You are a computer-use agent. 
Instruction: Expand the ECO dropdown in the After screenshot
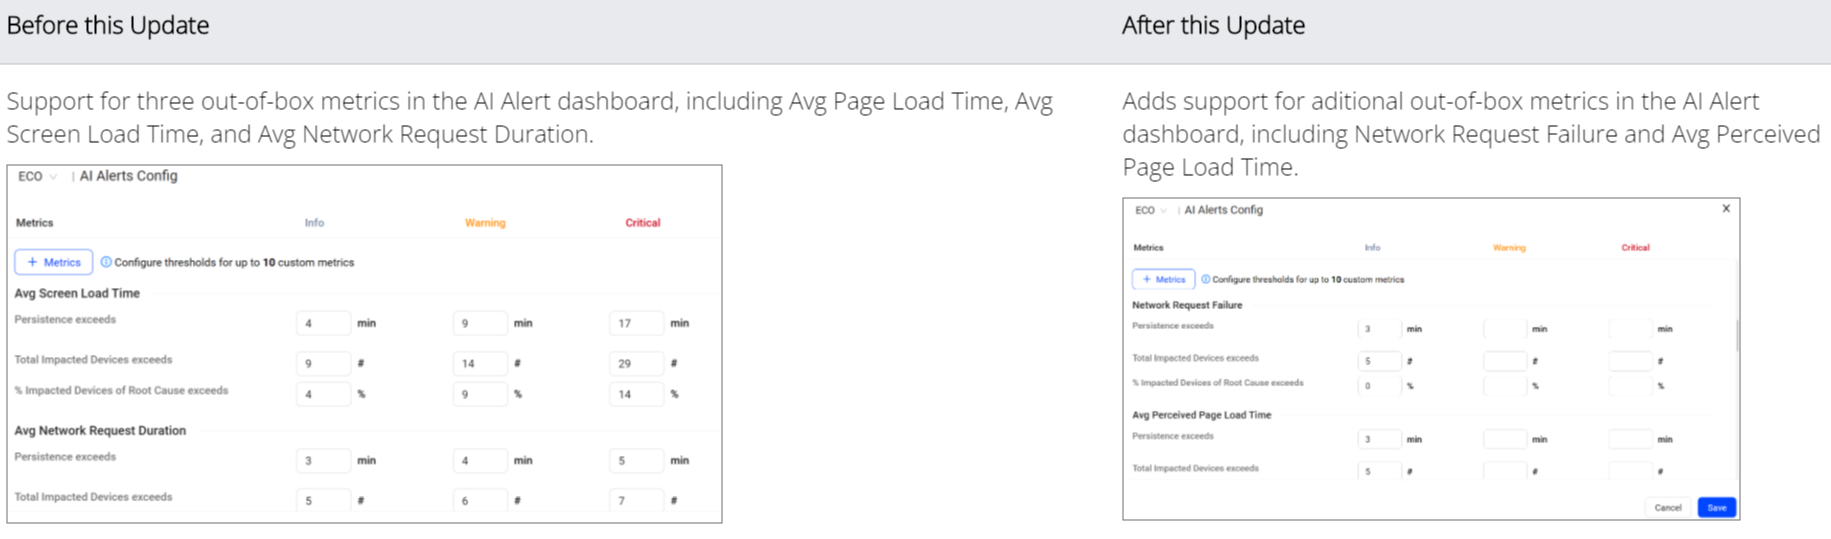click(x=1151, y=210)
